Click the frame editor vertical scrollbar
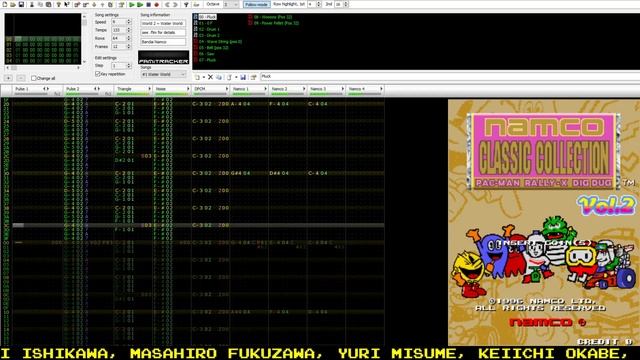640x360 pixels. [84, 39]
